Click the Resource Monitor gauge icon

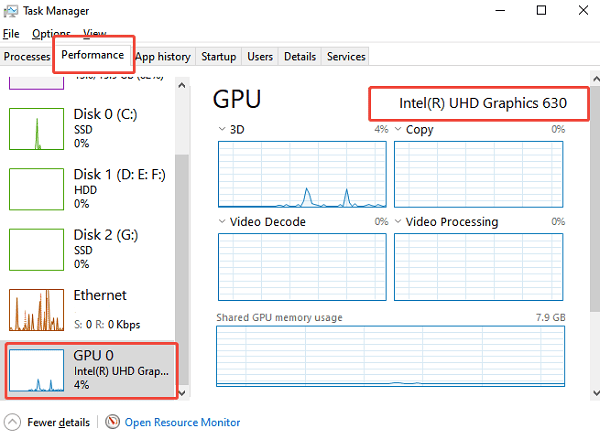point(112,422)
